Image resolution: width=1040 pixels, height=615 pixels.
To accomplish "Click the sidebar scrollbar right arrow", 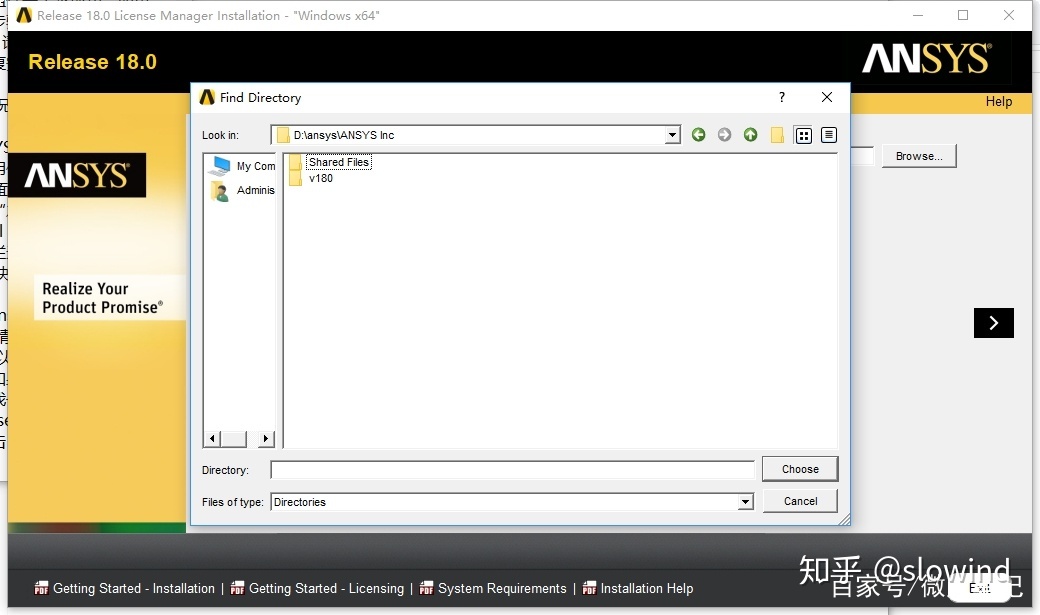I will point(266,438).
